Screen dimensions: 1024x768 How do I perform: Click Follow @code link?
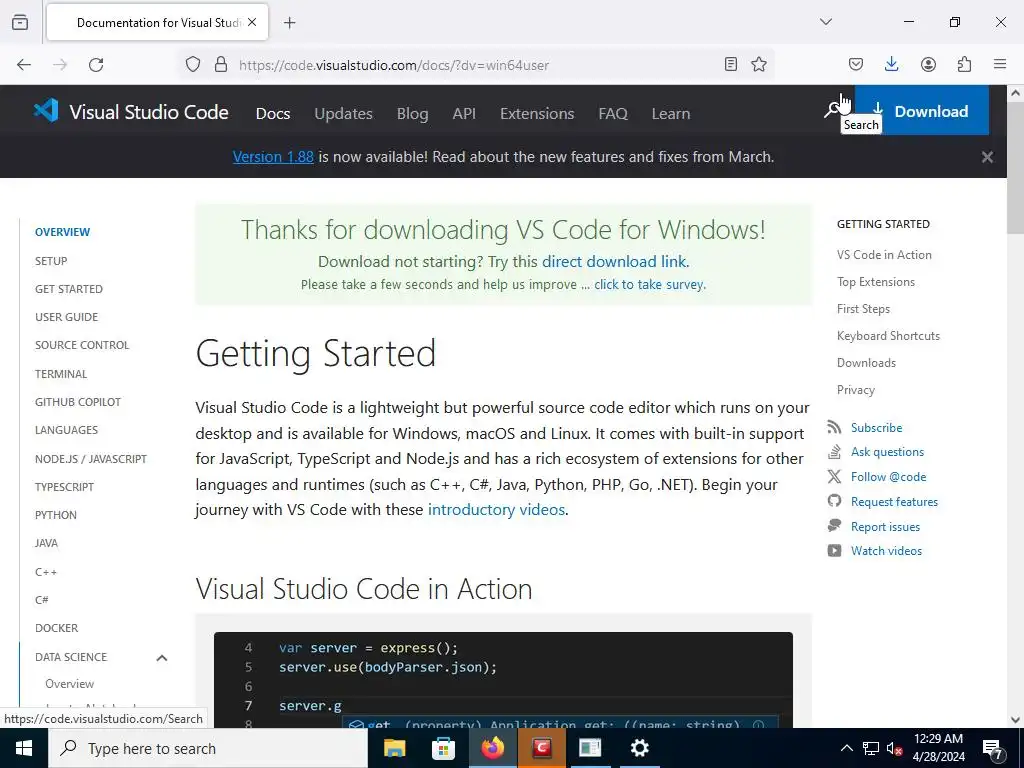888,477
